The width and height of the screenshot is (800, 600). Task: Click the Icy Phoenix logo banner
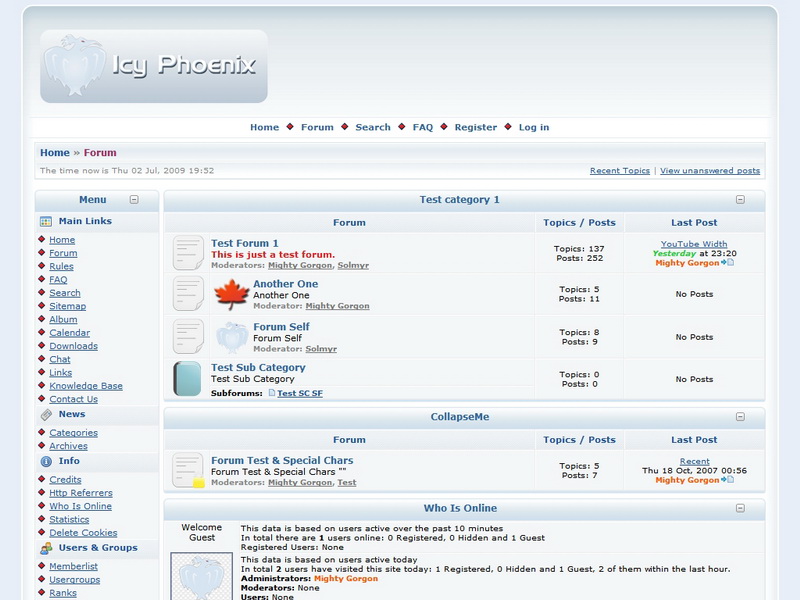[x=154, y=66]
